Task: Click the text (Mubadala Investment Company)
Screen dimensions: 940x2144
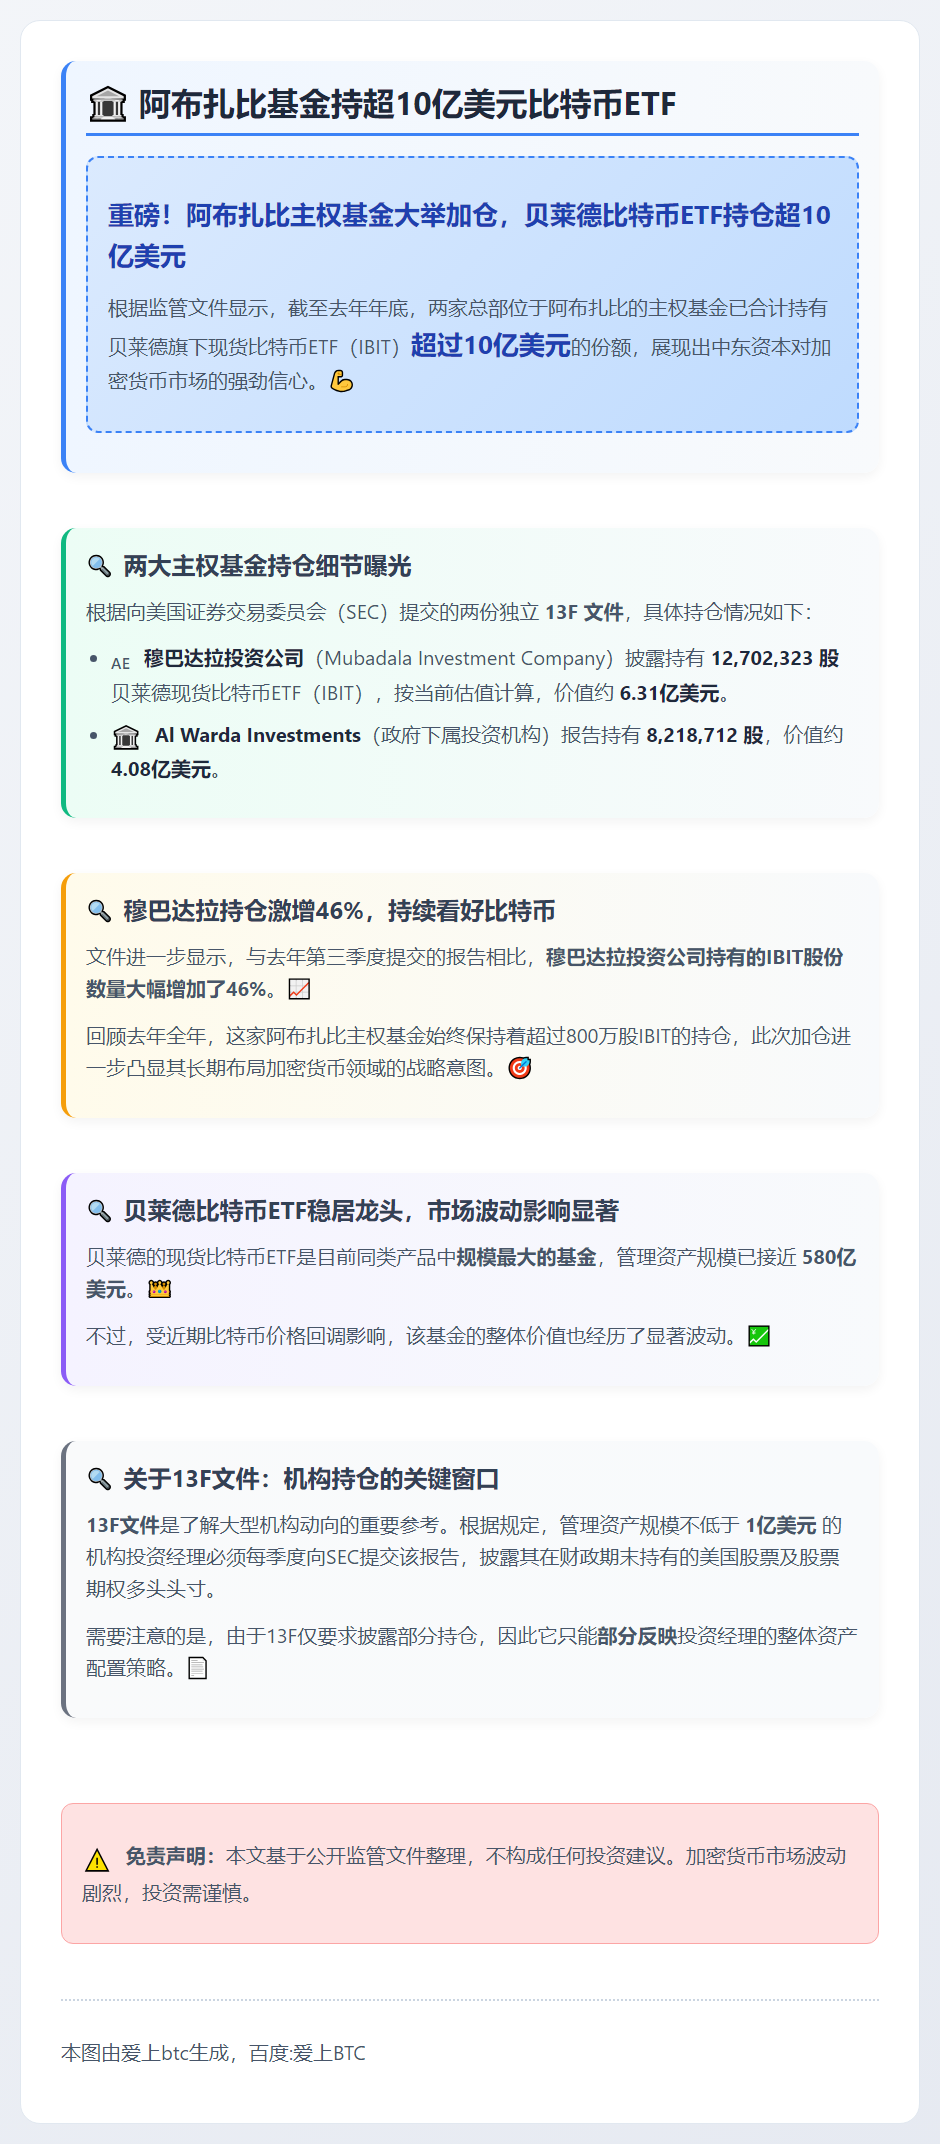Action: click(464, 658)
